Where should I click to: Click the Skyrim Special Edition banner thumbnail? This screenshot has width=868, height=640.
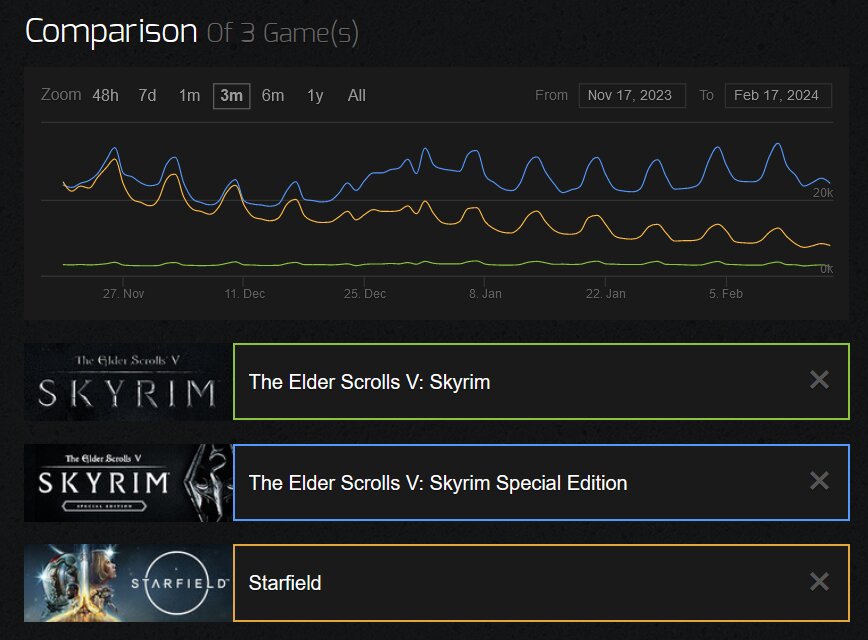point(127,483)
